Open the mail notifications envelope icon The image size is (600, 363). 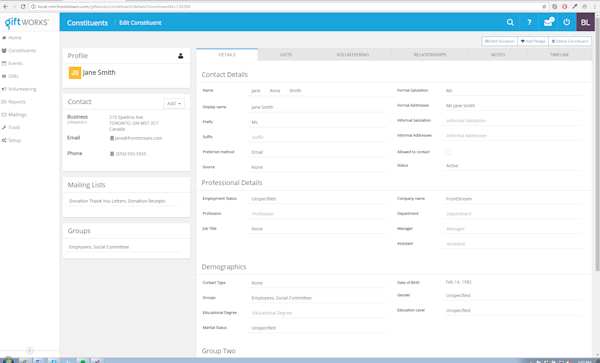coord(548,22)
